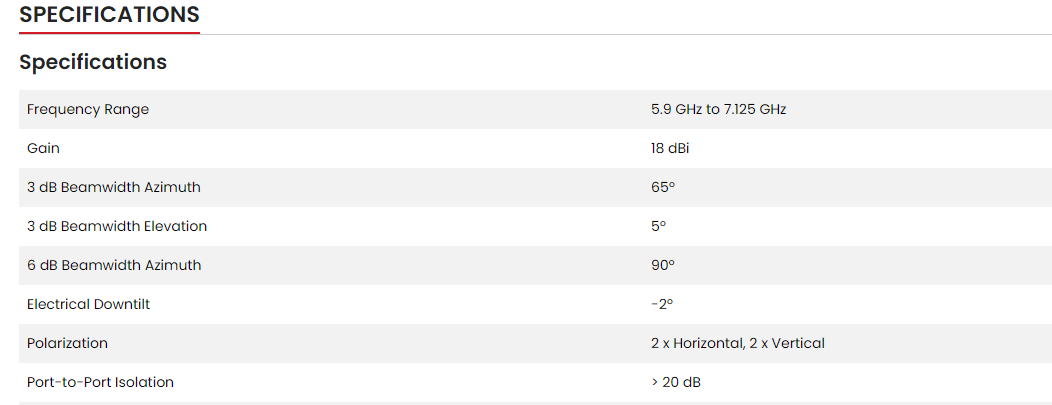Click the 90° beamwidth value

[663, 265]
